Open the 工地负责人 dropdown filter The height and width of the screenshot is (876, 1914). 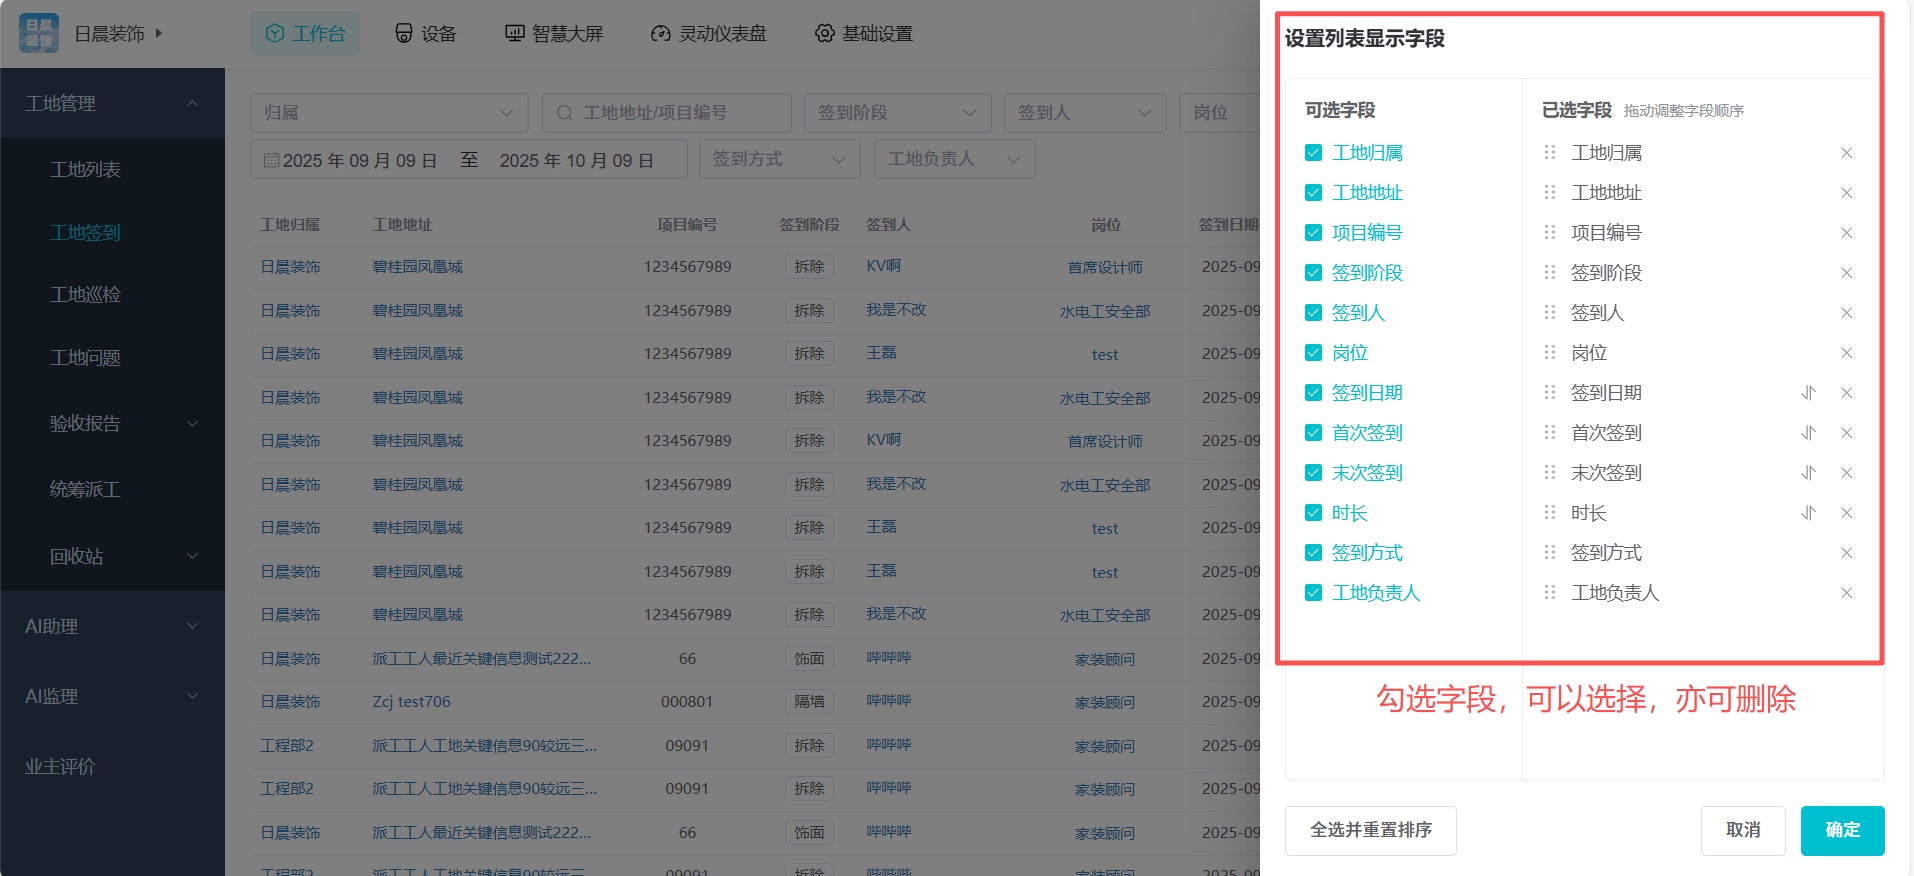click(x=954, y=159)
